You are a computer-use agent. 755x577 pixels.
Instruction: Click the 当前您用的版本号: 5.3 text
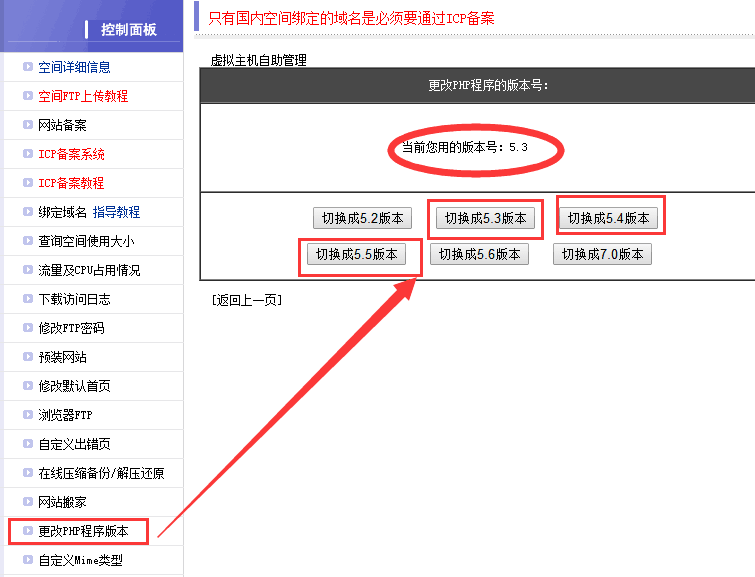pos(465,147)
